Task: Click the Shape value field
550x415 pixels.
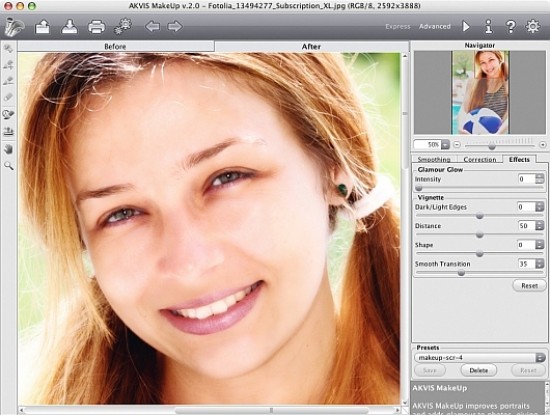Action: [x=527, y=245]
